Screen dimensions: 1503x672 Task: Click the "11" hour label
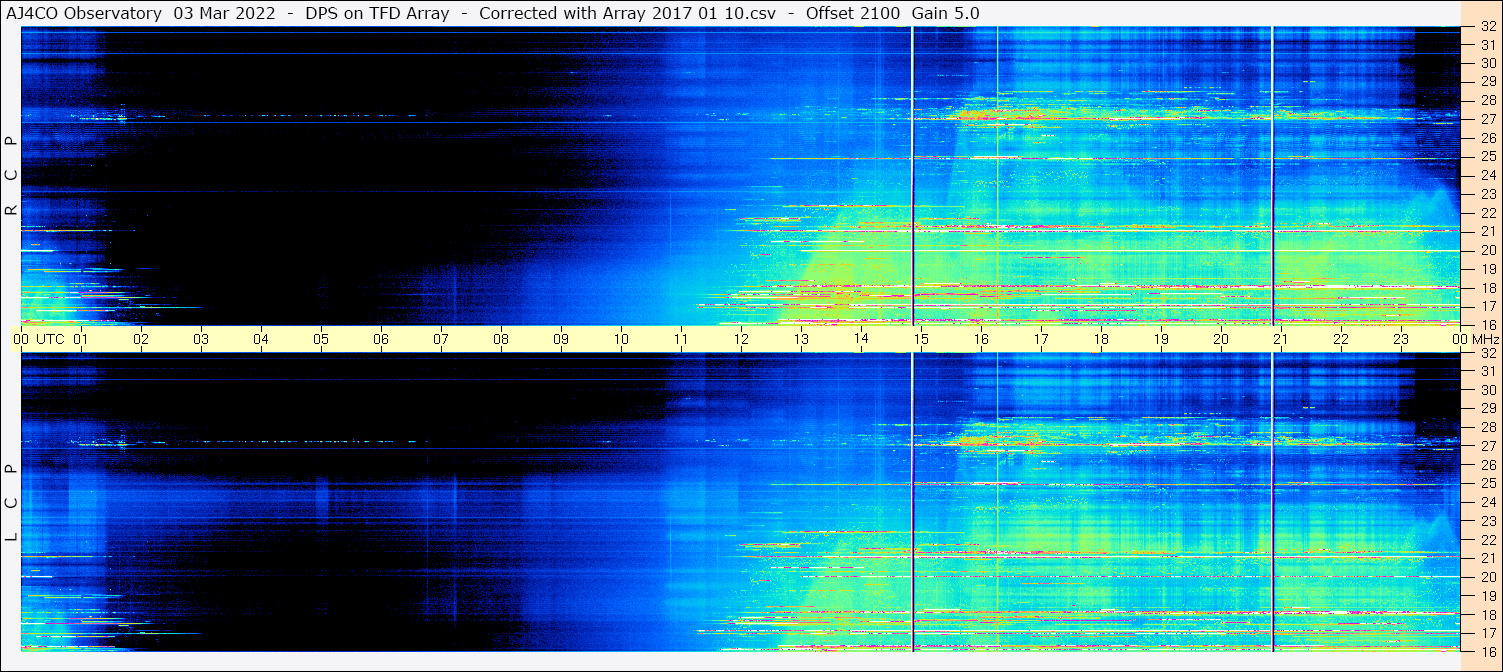(x=681, y=340)
